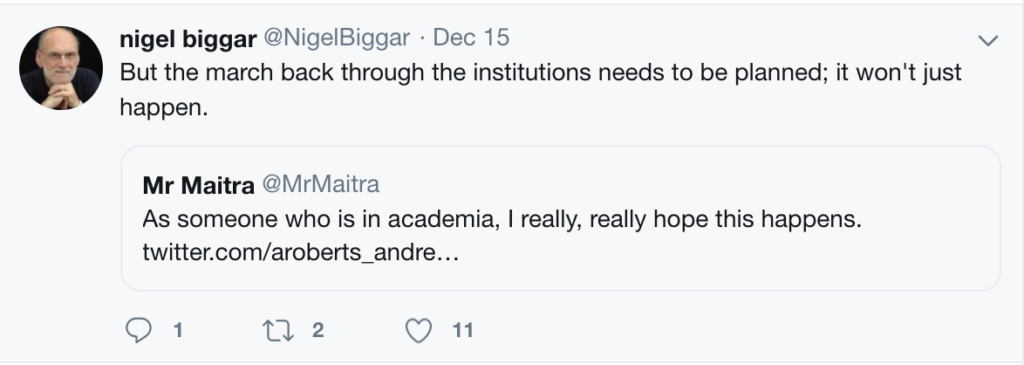Open the Dec 15 timestamp permalink
The image size is (1024, 365).
pyautogui.click(x=471, y=37)
